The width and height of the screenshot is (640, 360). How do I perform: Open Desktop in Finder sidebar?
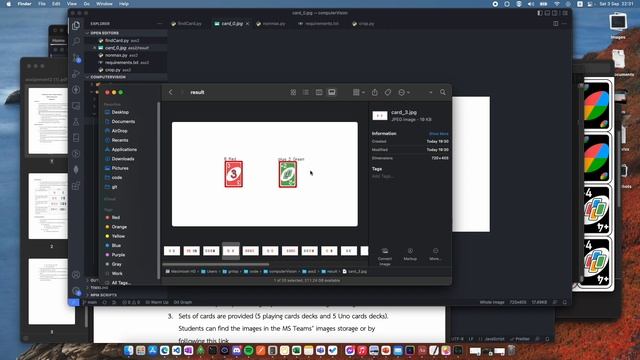pyautogui.click(x=120, y=112)
